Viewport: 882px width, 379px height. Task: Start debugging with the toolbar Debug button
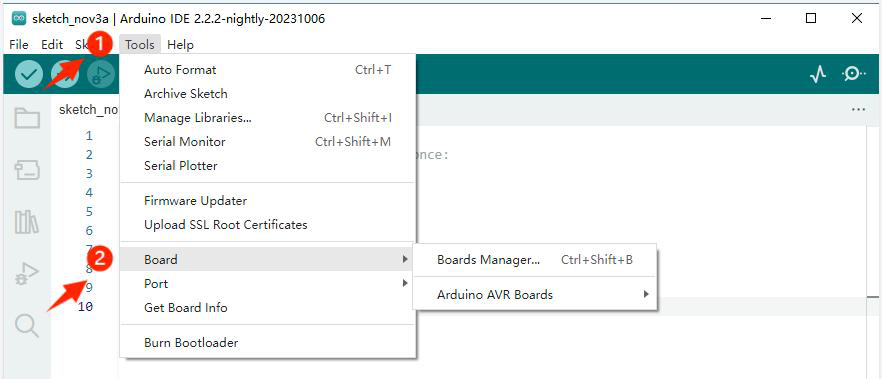pos(101,75)
